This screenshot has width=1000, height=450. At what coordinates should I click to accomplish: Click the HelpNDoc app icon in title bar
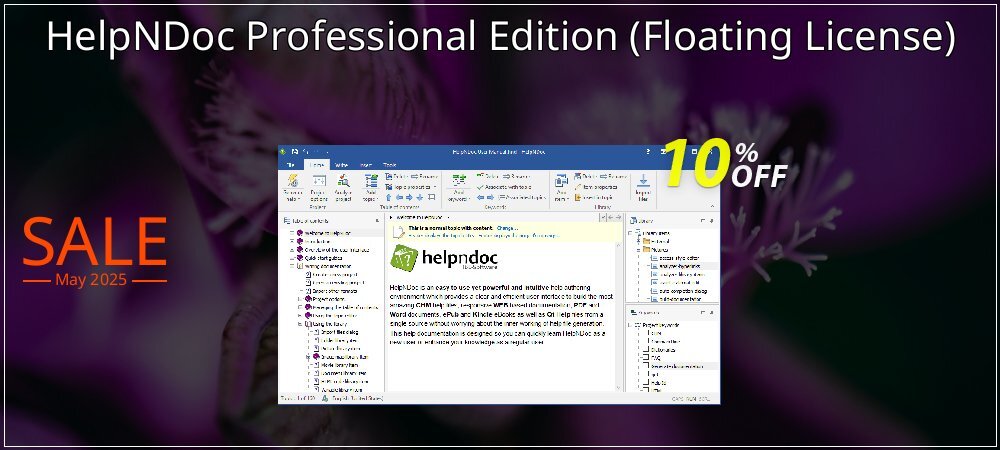(x=283, y=152)
